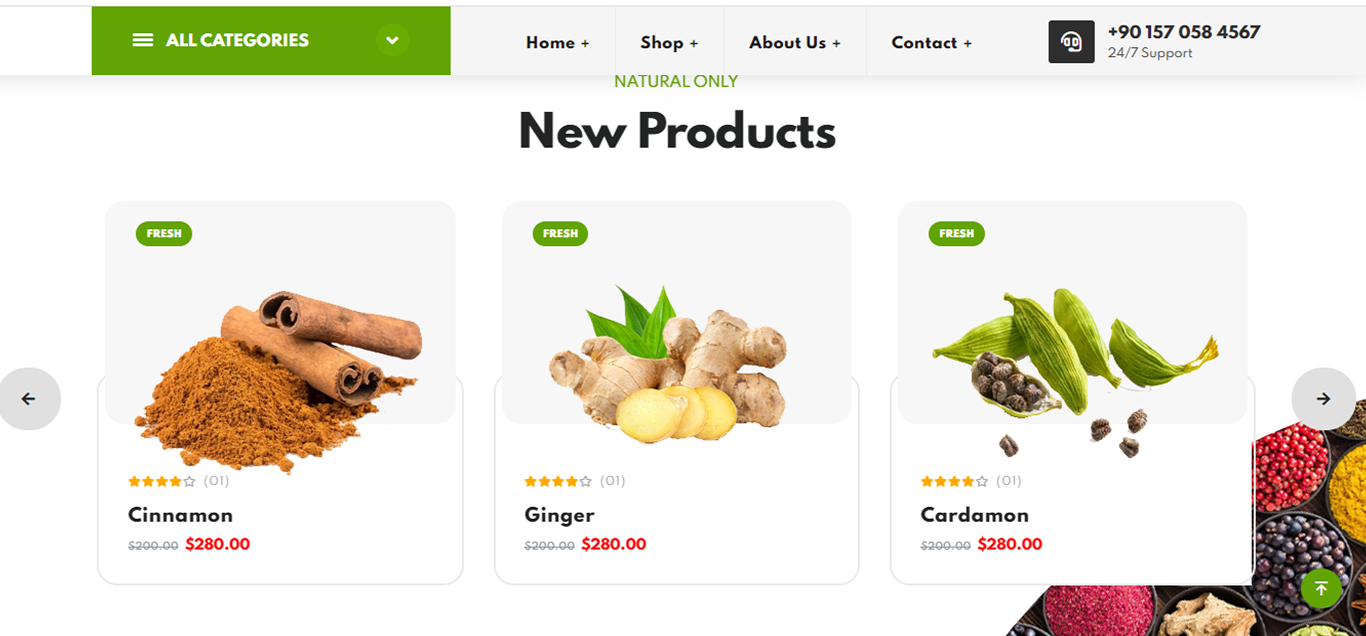Image resolution: width=1366 pixels, height=636 pixels.
Task: Expand the About Us submenu
Action: [x=795, y=43]
